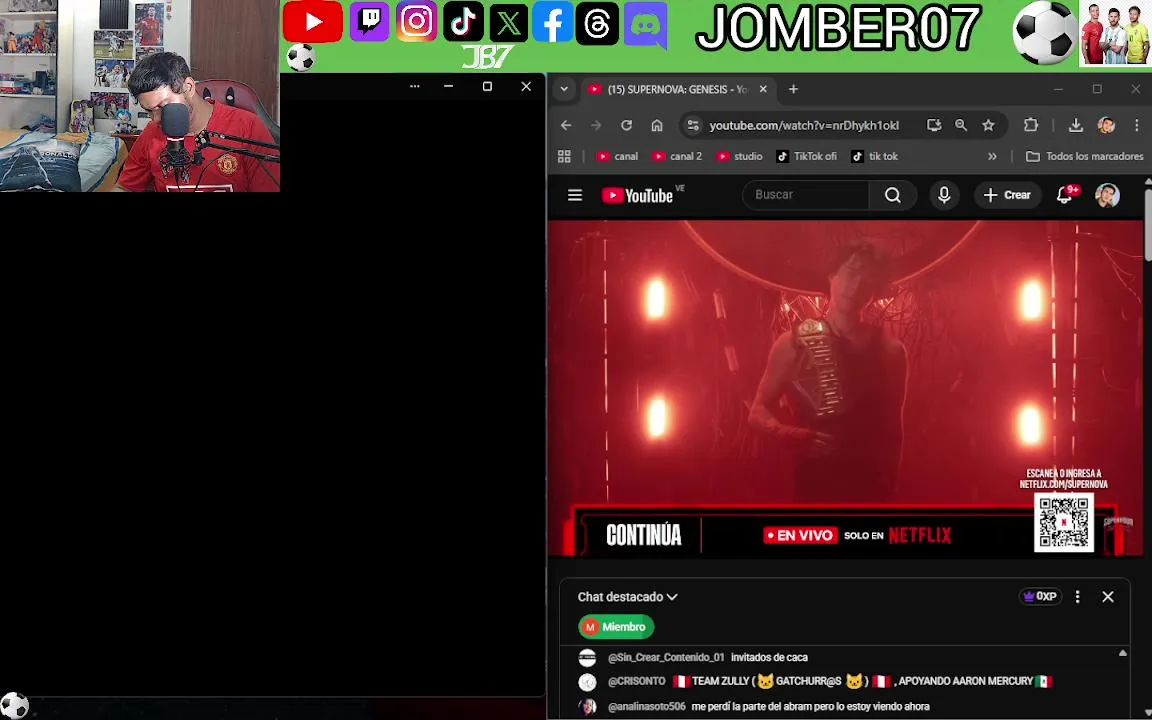Screen dimensions: 1152x720
Task: Open the 'studio' bookmark
Action: coord(740,156)
